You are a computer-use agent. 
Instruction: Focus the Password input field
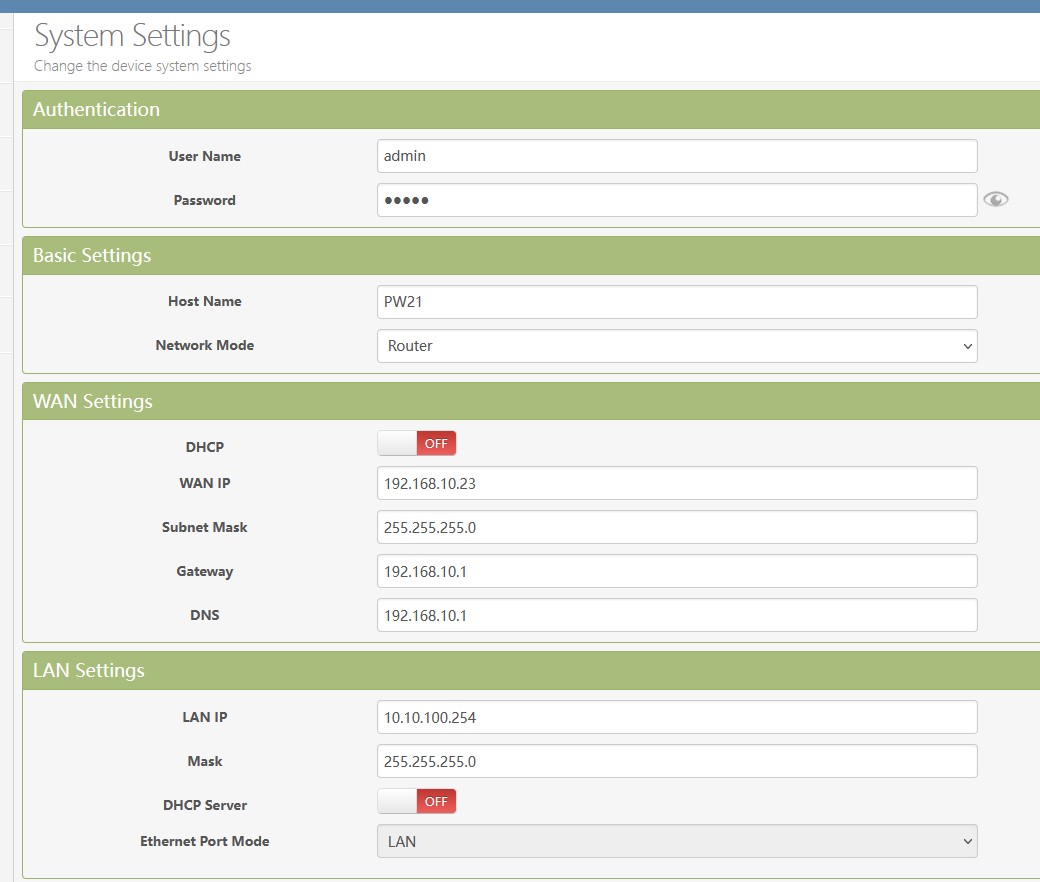[x=677, y=200]
